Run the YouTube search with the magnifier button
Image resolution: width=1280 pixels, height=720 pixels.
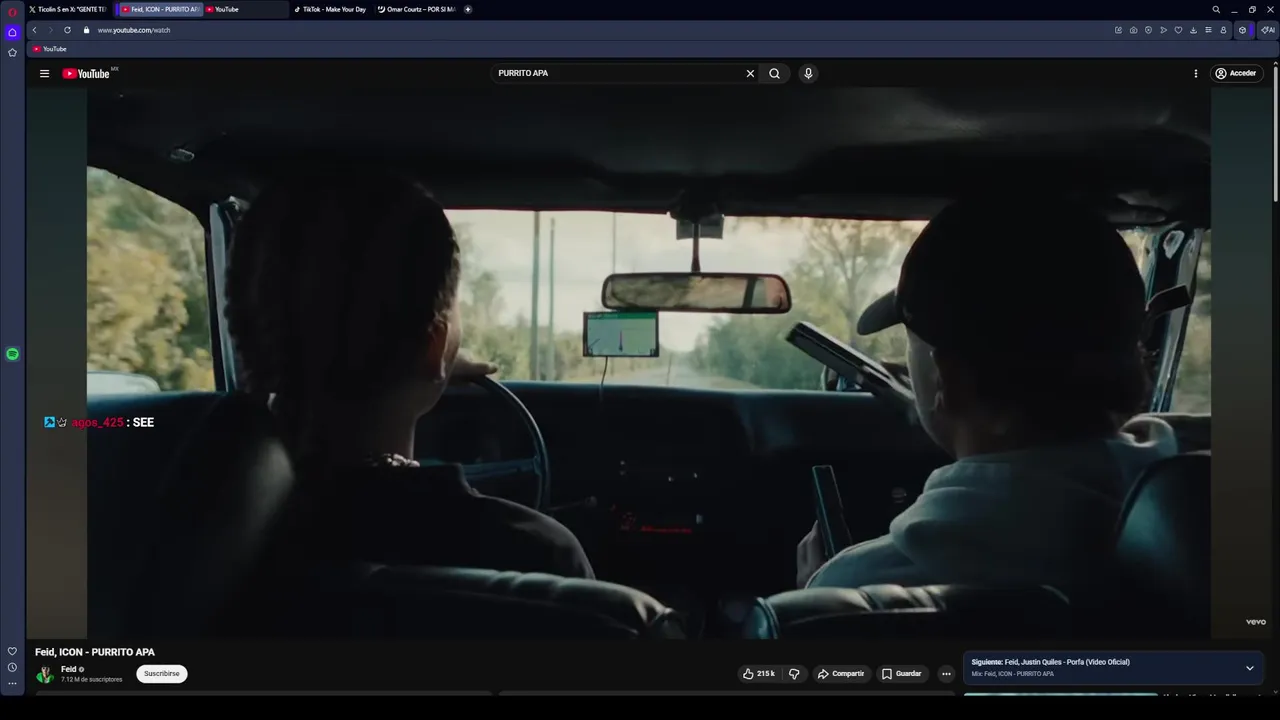[774, 73]
